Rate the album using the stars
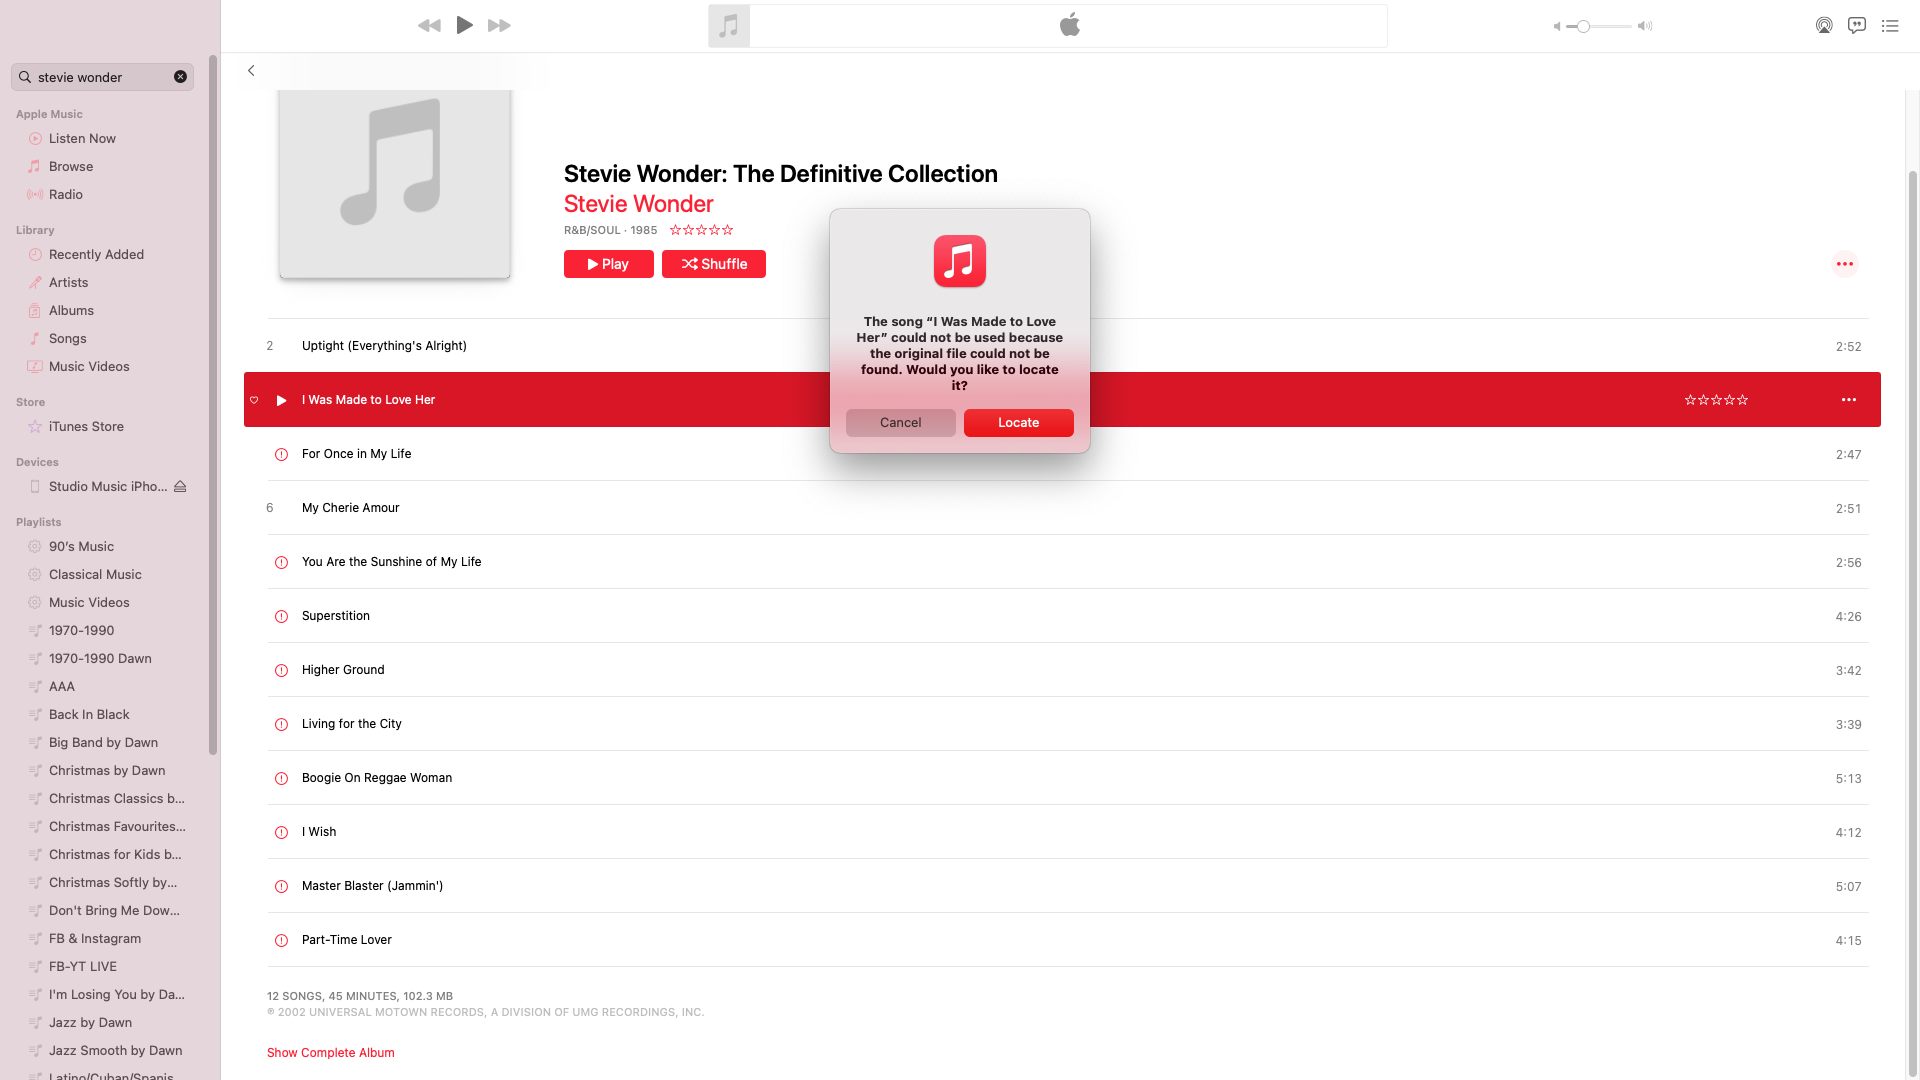Image resolution: width=1920 pixels, height=1080 pixels. point(702,230)
